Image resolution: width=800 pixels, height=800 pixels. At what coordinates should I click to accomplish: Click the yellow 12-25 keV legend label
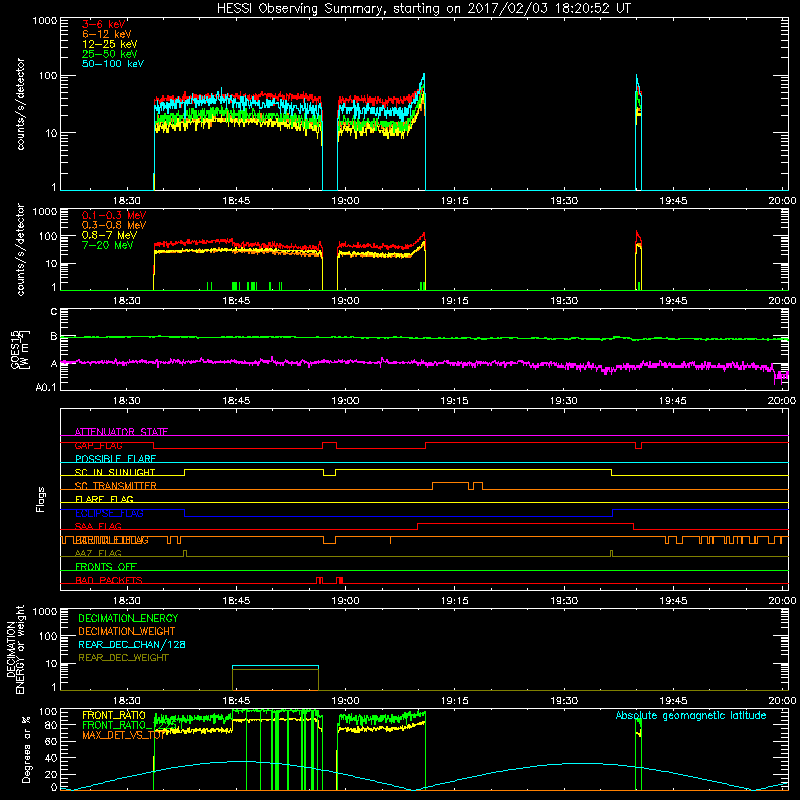110,44
